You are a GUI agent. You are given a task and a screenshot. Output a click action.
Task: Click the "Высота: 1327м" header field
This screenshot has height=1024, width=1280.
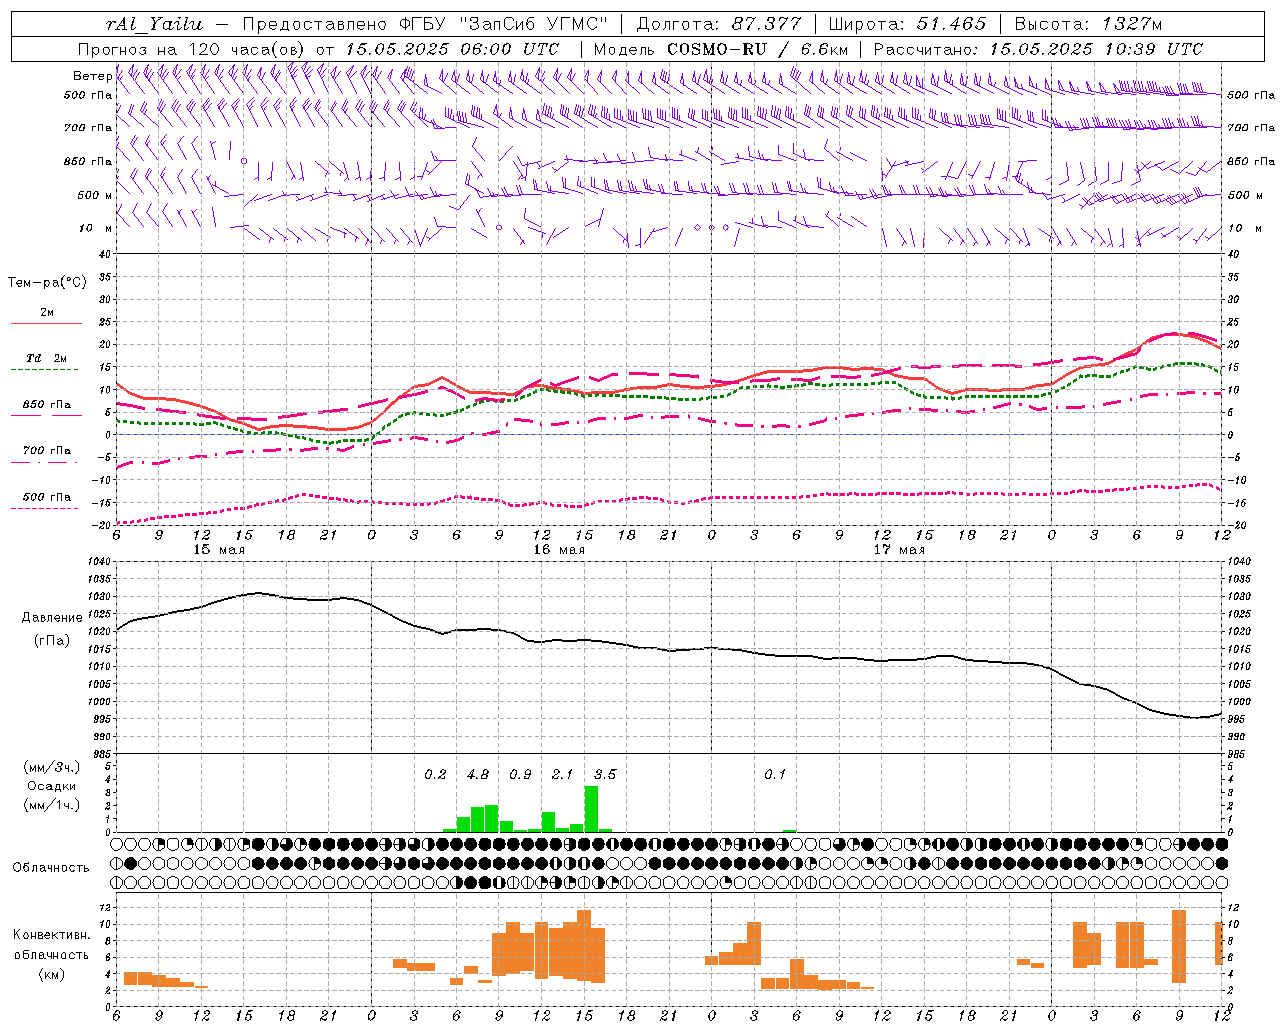coord(1088,24)
